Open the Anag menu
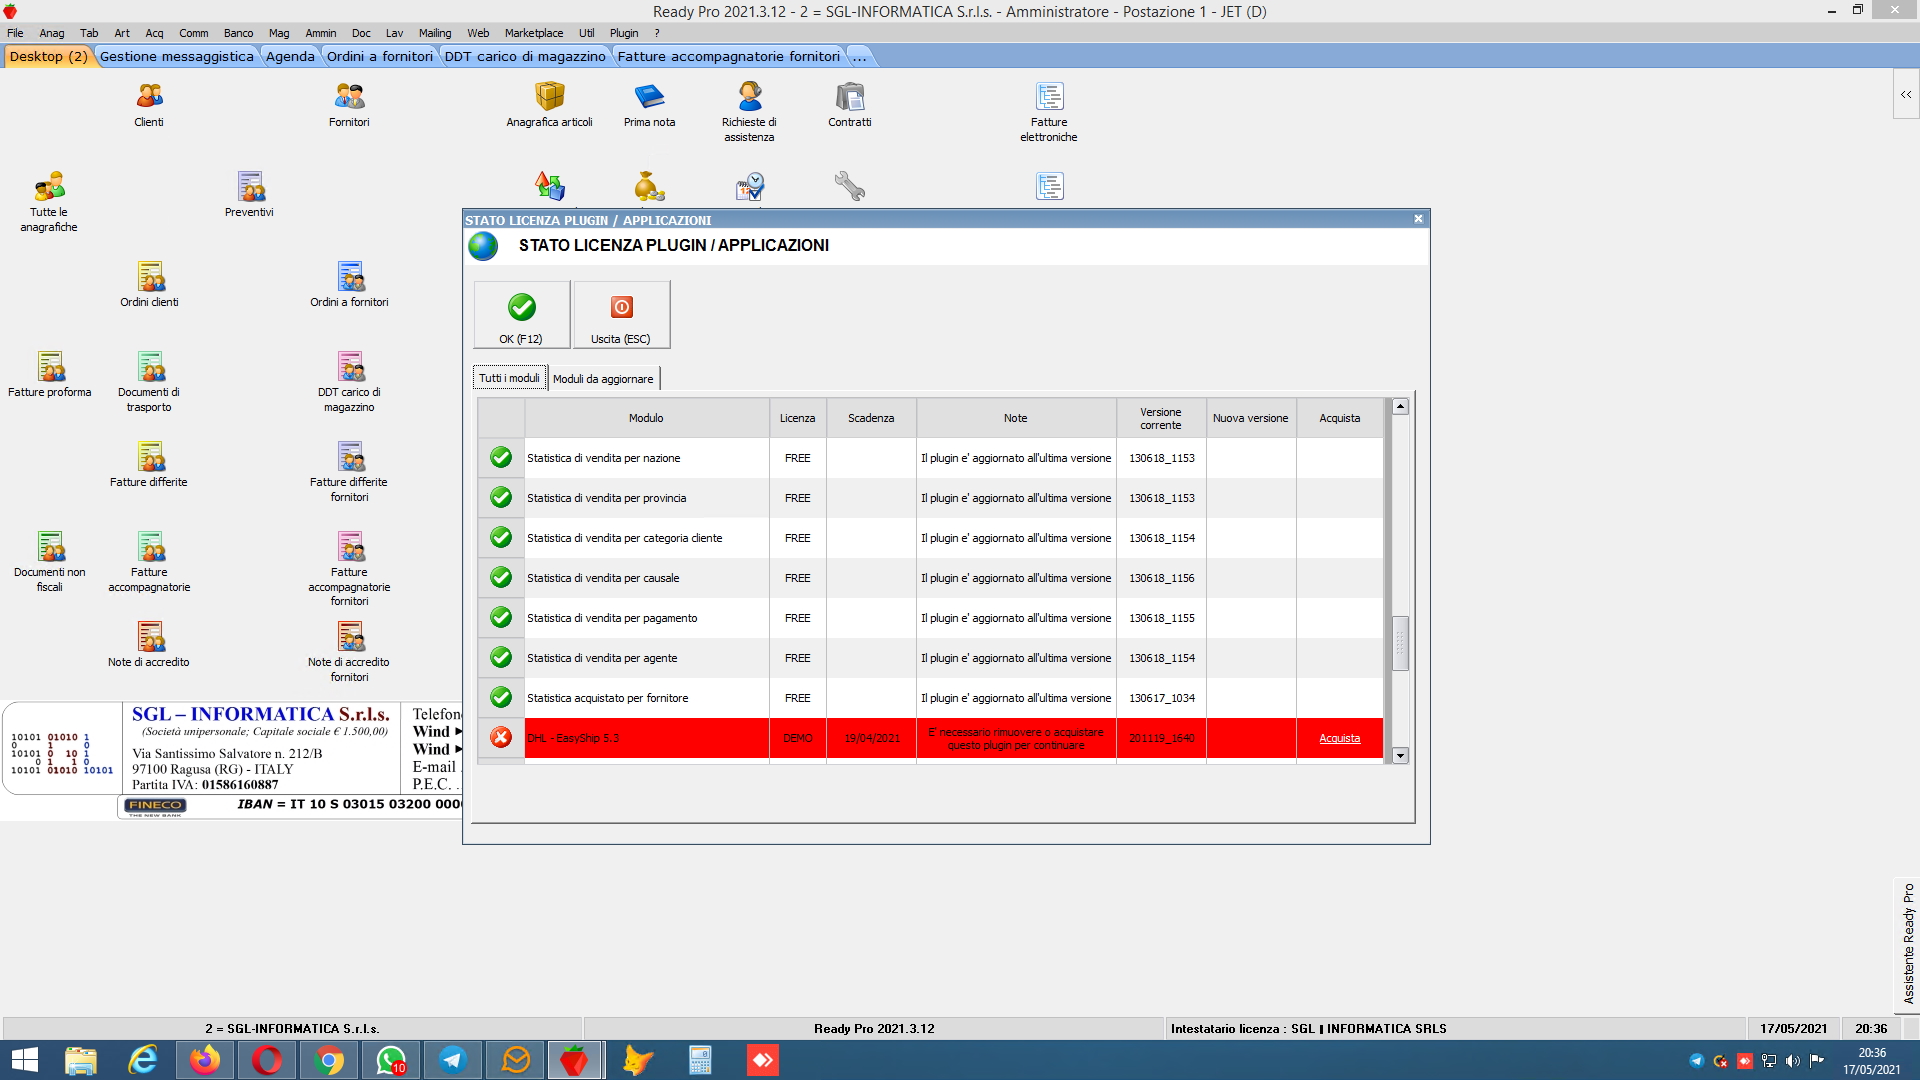 point(52,33)
